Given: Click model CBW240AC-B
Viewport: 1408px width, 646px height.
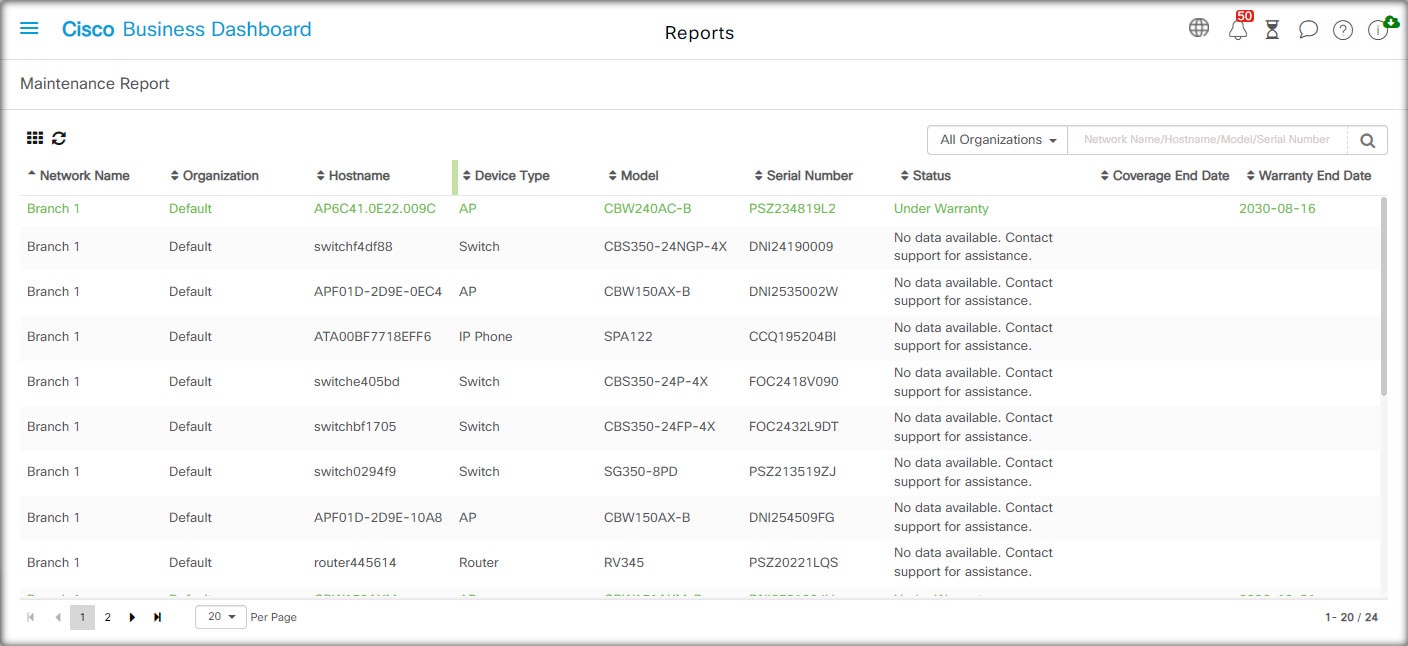Looking at the screenshot, I should (x=647, y=209).
